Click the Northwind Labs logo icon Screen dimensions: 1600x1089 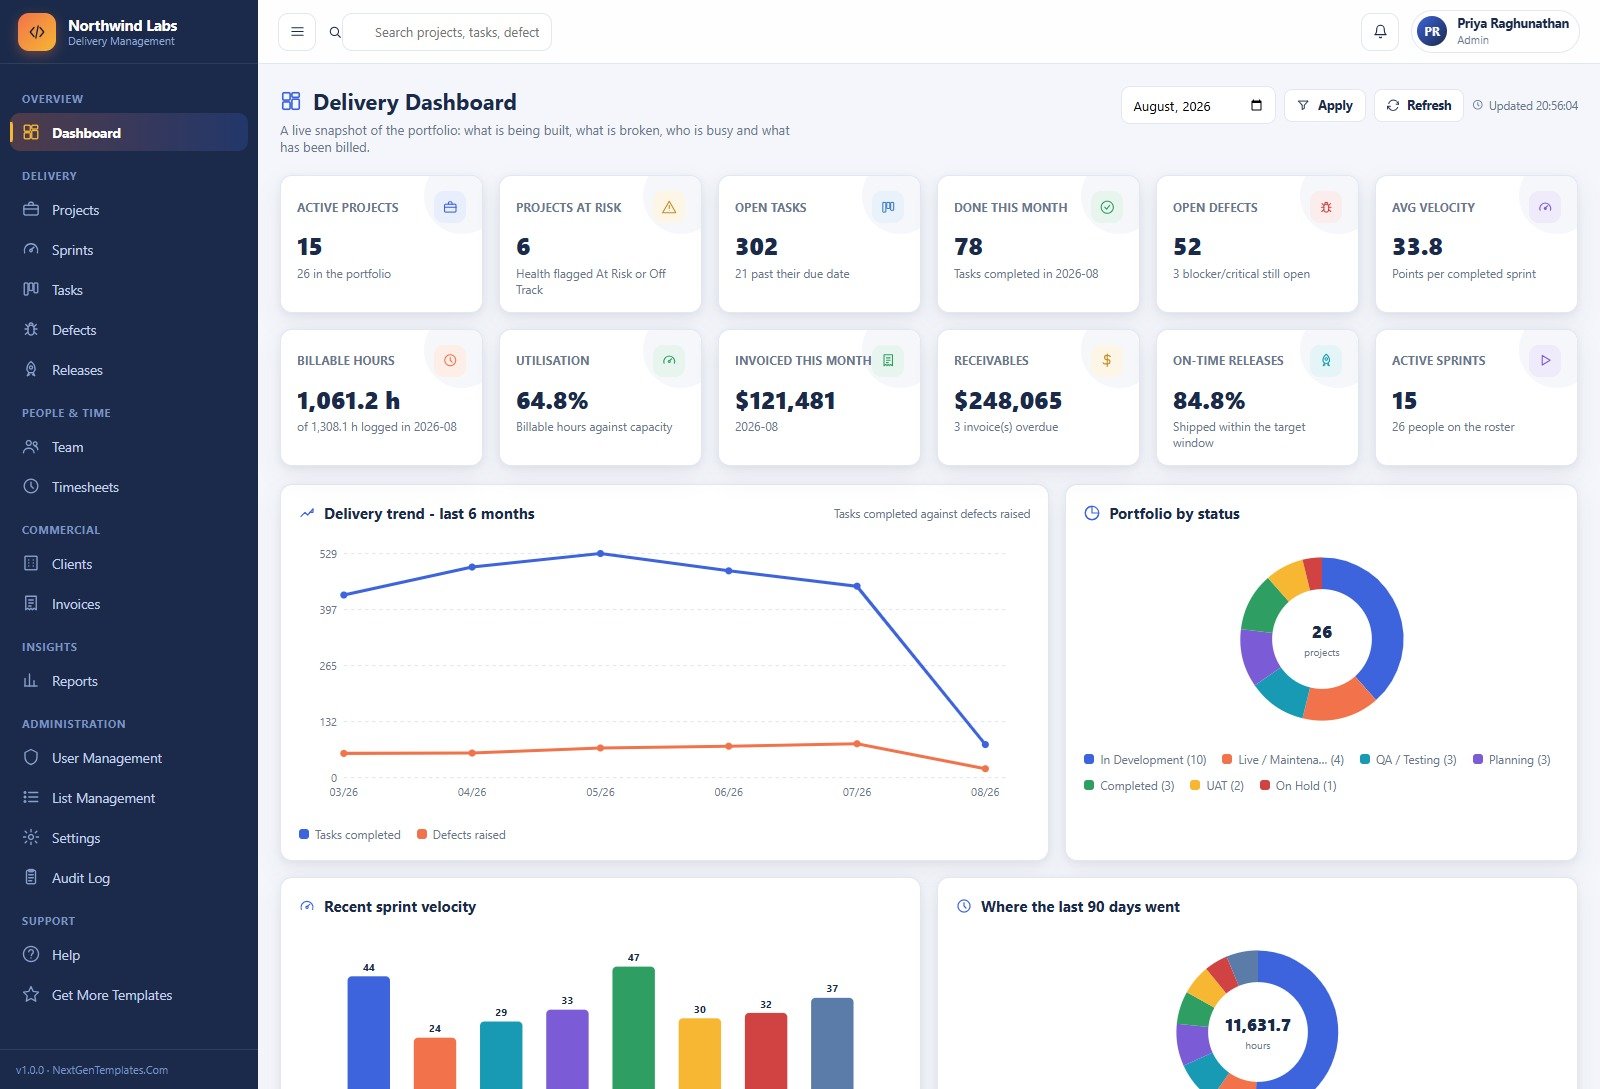37,32
